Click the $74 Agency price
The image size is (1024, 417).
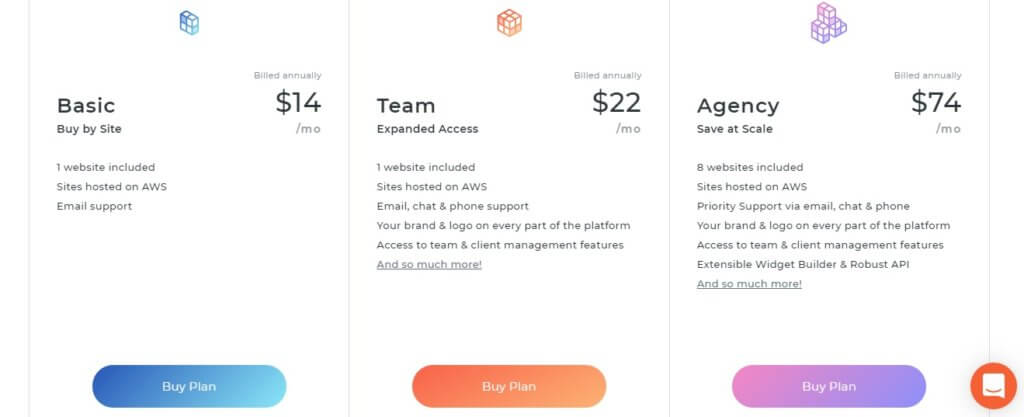click(x=936, y=102)
